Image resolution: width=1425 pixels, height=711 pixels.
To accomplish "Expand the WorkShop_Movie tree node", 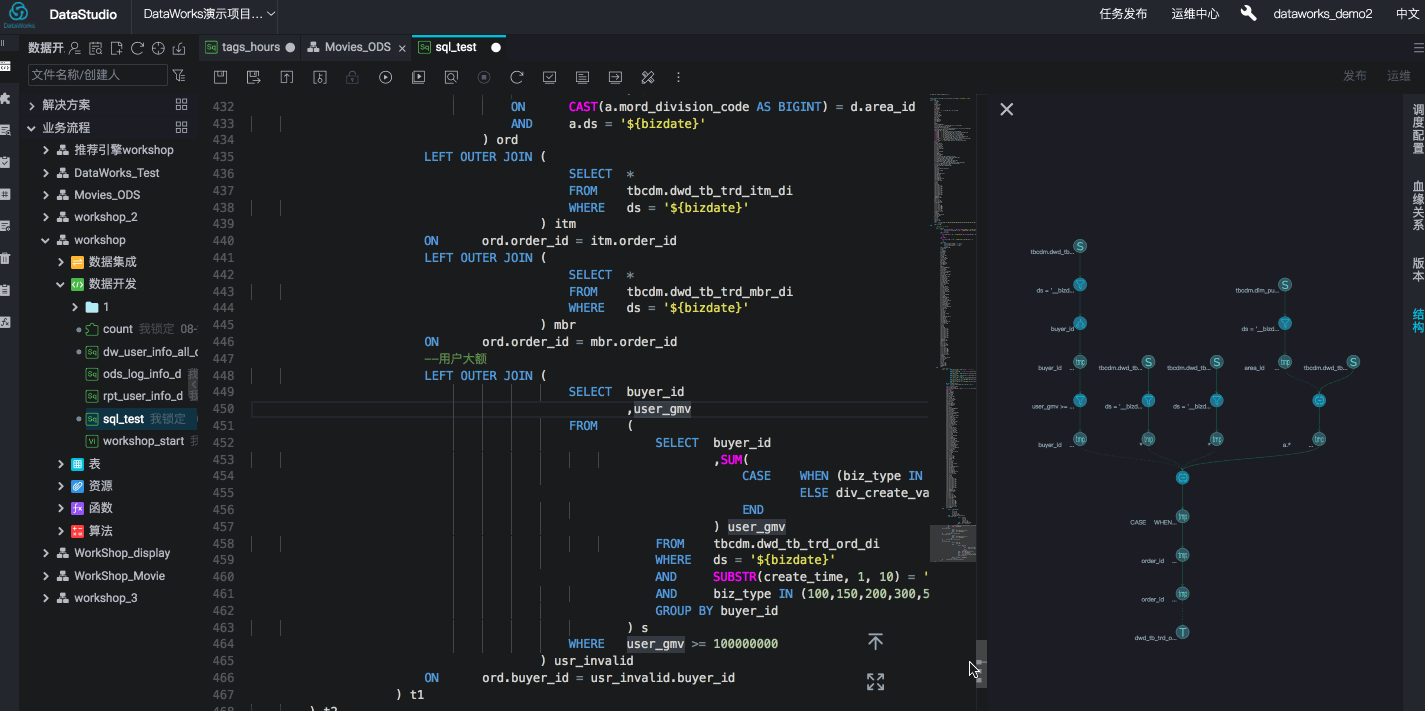I will tap(46, 576).
